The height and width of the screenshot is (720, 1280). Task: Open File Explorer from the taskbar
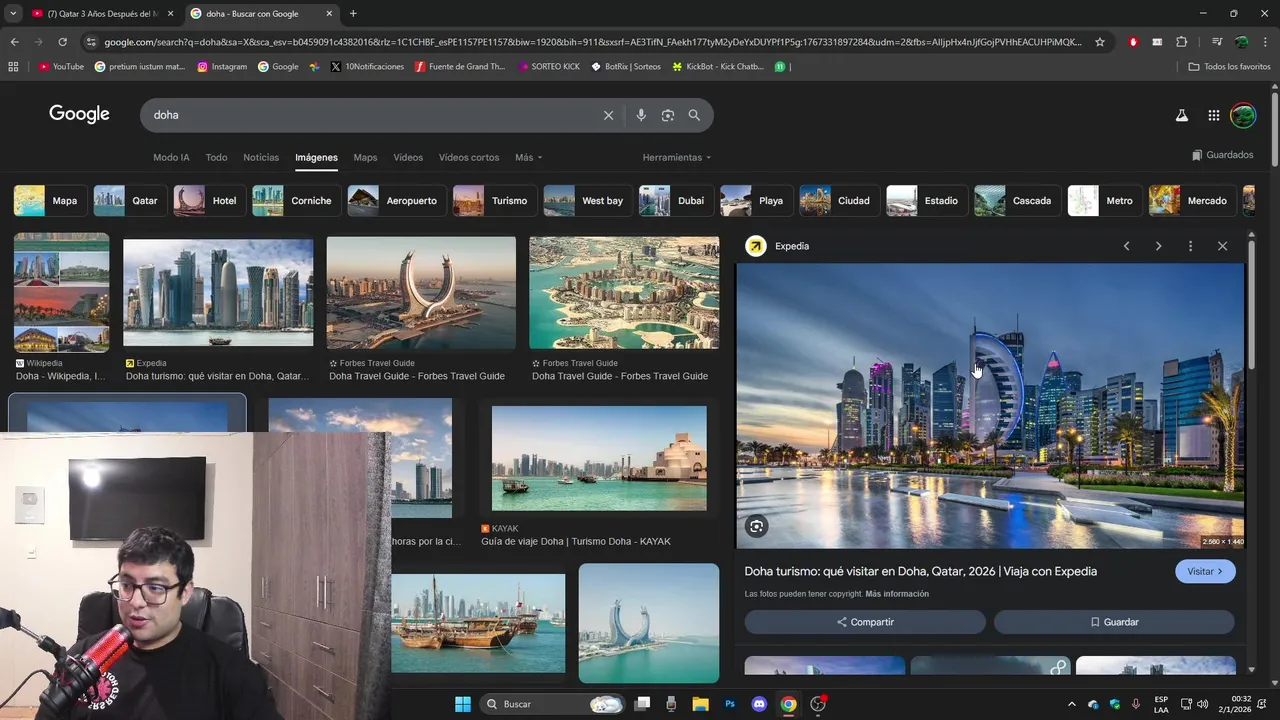point(700,704)
